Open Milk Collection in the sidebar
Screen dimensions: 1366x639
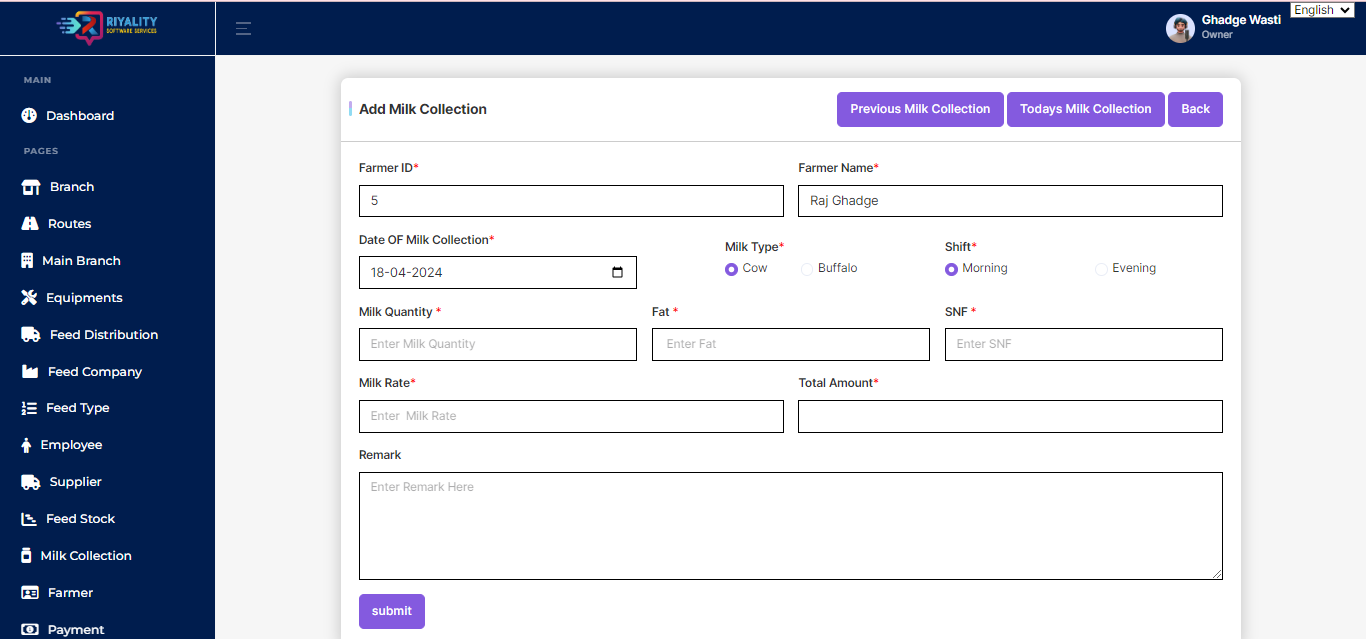pos(86,556)
